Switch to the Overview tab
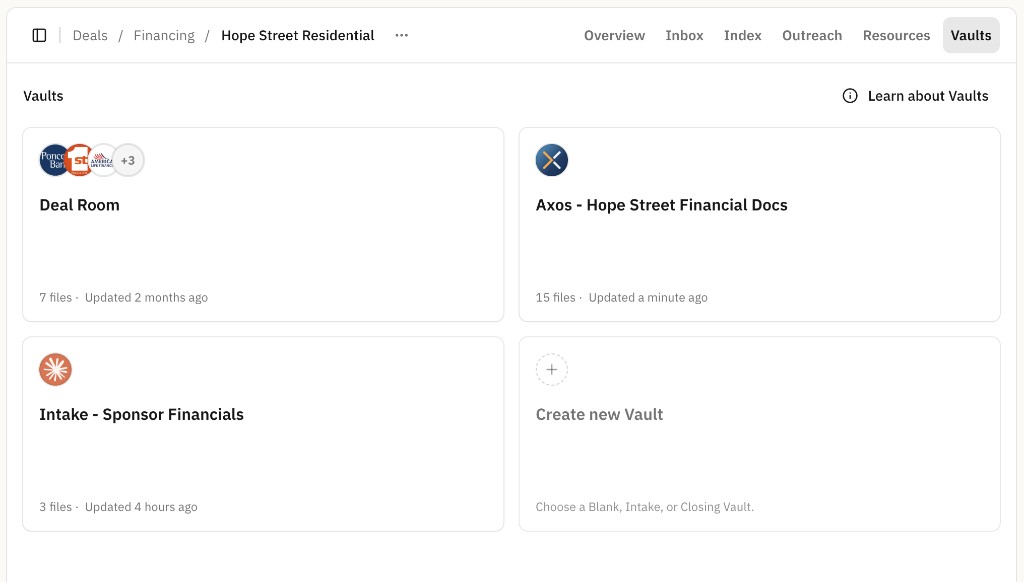The width and height of the screenshot is (1024, 582). coord(615,35)
